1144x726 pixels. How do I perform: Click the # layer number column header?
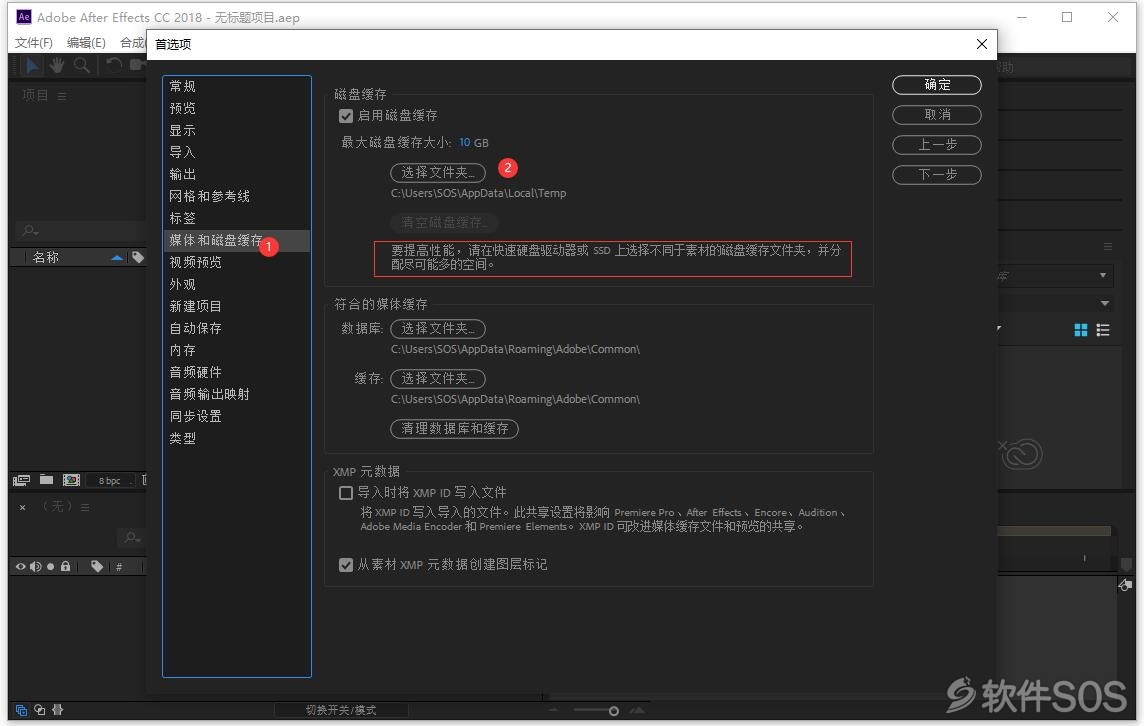point(119,567)
